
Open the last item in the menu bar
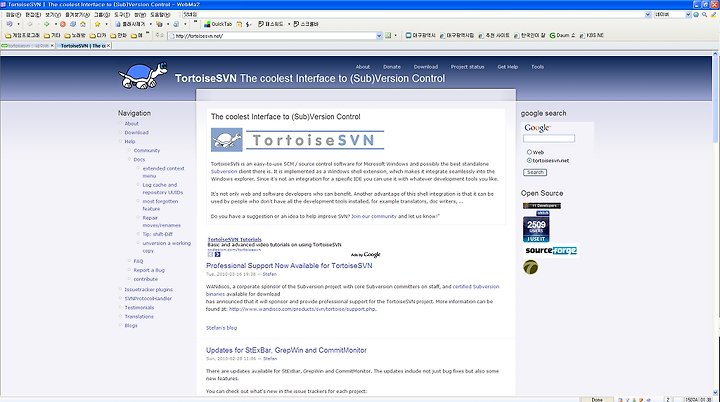tap(160, 15)
